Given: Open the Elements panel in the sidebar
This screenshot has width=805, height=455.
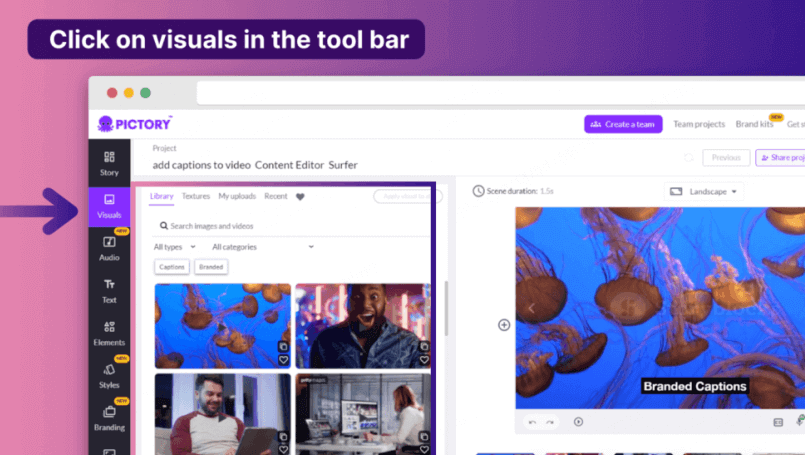Looking at the screenshot, I should (x=109, y=333).
